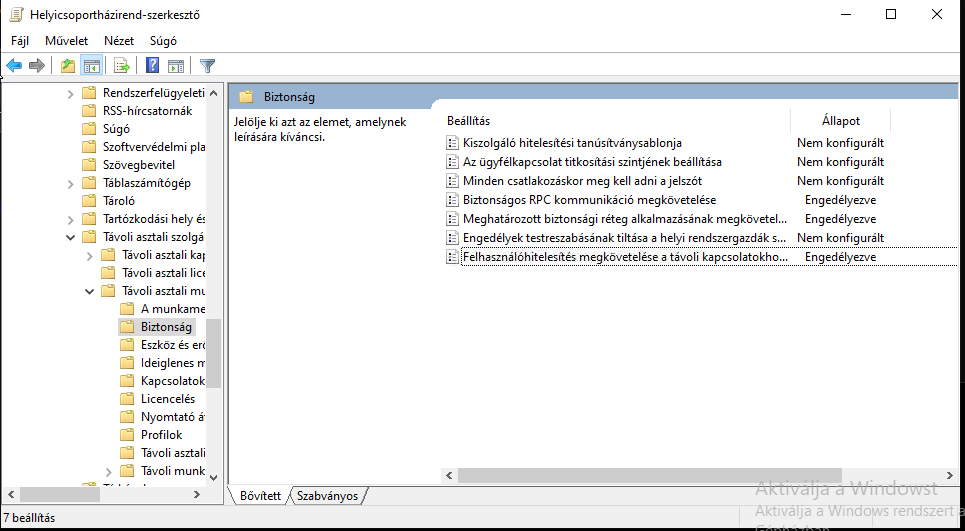This screenshot has width=965, height=531.
Task: Open Help via blue question mark icon
Action: click(152, 66)
